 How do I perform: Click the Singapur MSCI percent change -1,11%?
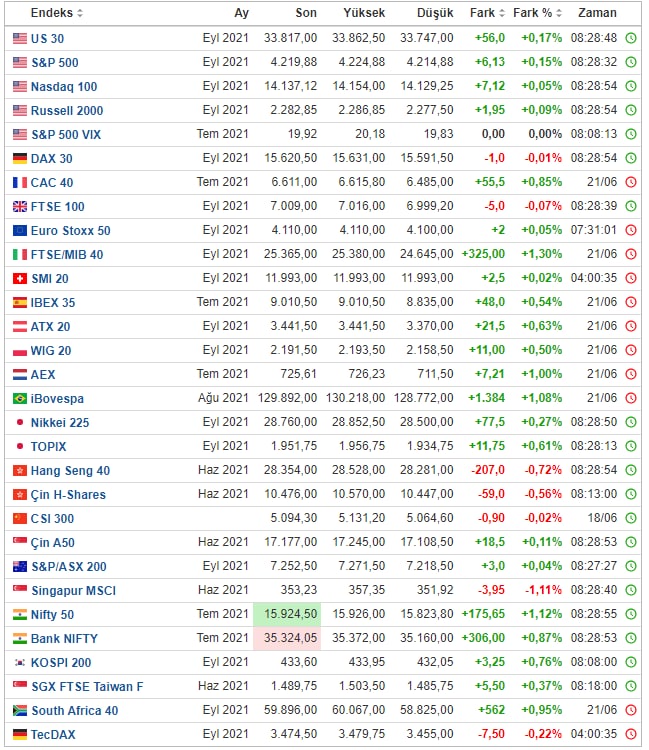[x=543, y=590]
